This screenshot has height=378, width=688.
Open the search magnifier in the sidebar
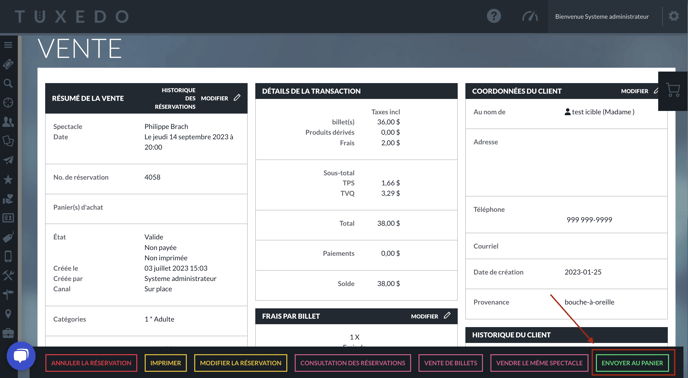[8, 83]
